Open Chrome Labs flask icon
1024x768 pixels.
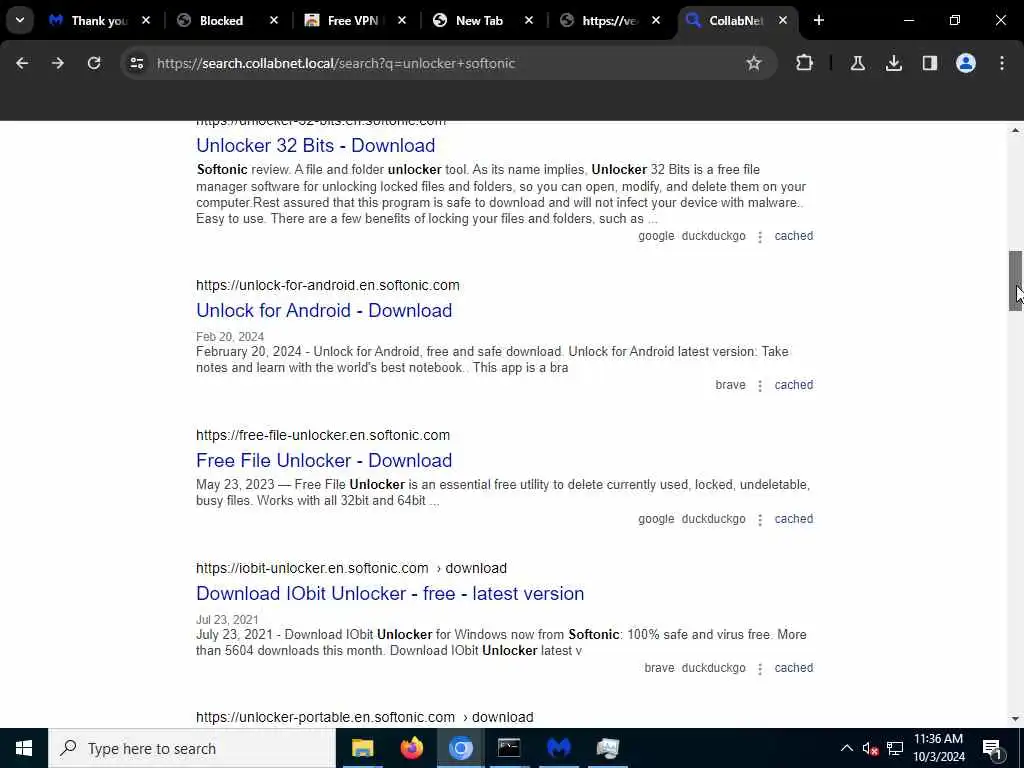pyautogui.click(x=857, y=63)
